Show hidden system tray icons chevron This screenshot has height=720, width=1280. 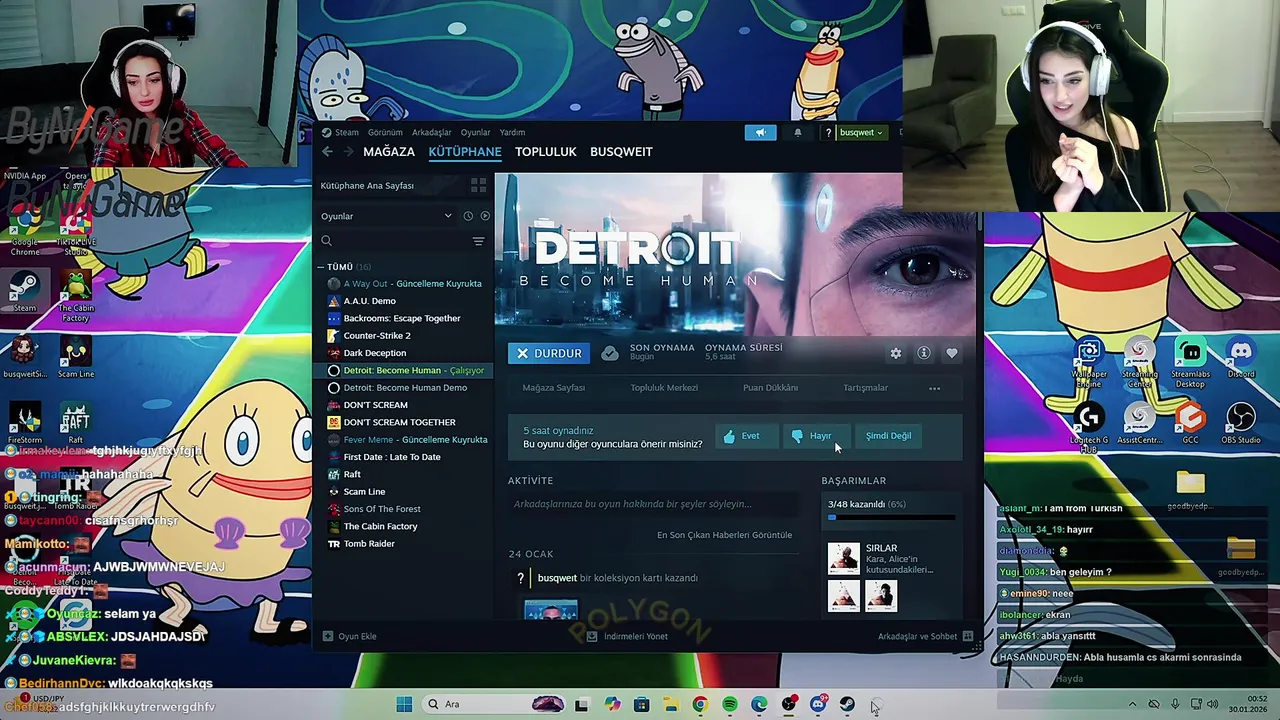click(x=1132, y=704)
